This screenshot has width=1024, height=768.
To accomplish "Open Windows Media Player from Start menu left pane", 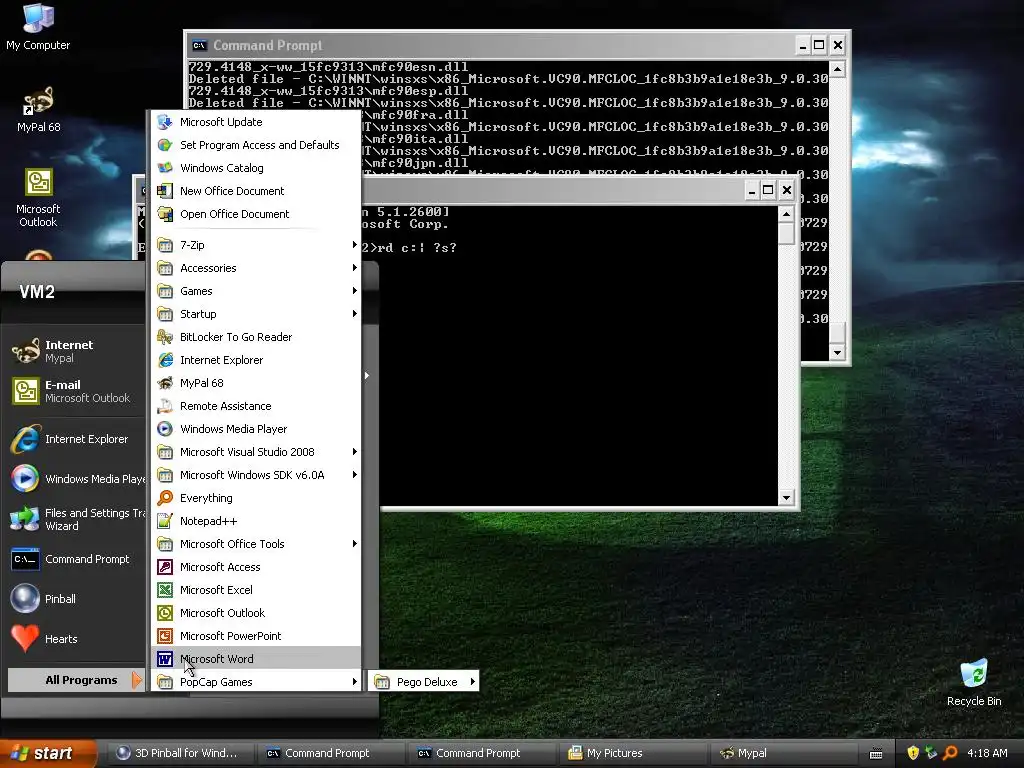I will point(77,479).
